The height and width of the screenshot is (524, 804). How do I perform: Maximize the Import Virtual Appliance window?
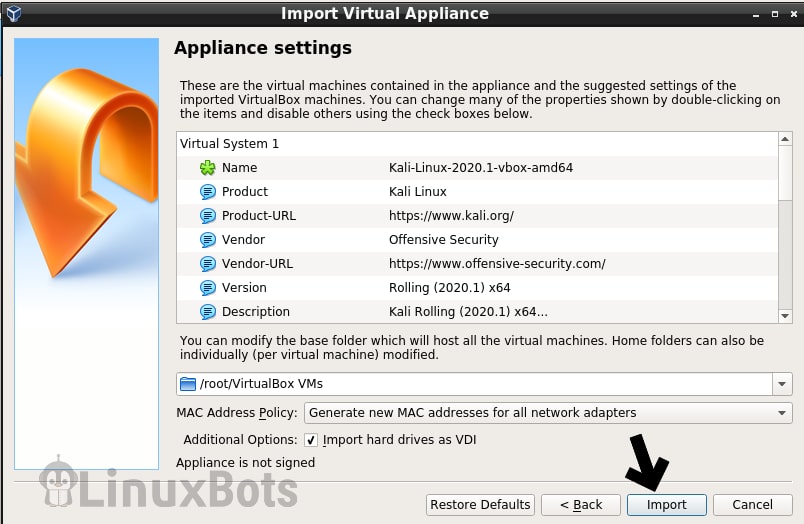[775, 14]
